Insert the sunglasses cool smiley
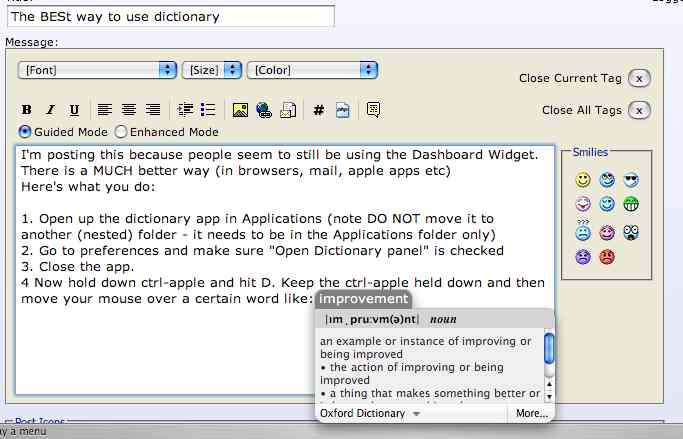The width and height of the screenshot is (683, 439). [x=631, y=179]
